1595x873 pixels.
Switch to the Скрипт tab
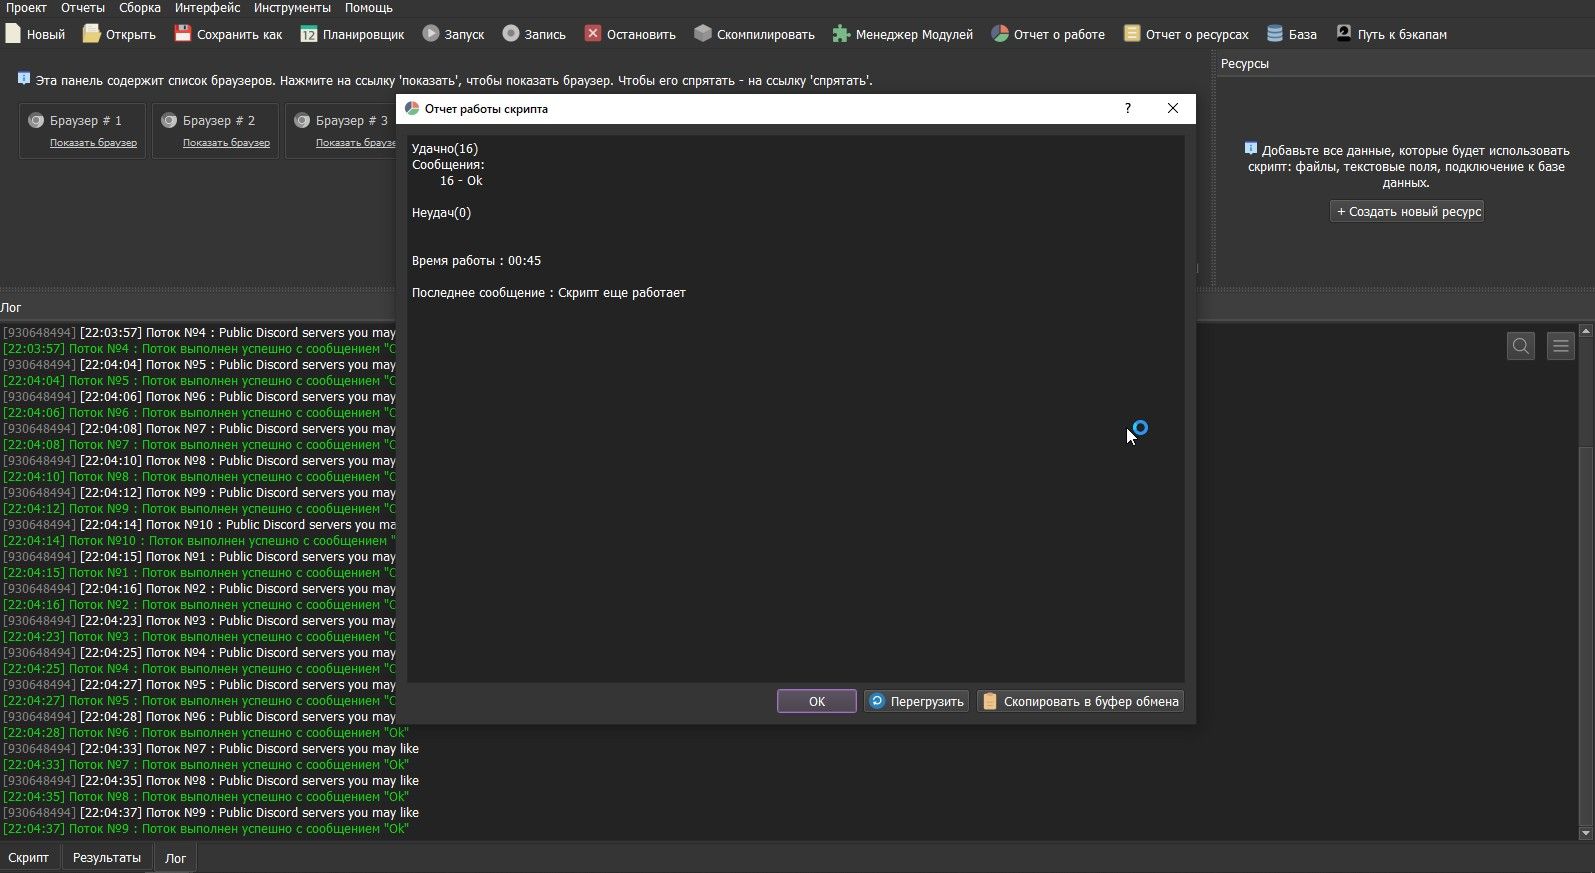tap(28, 858)
